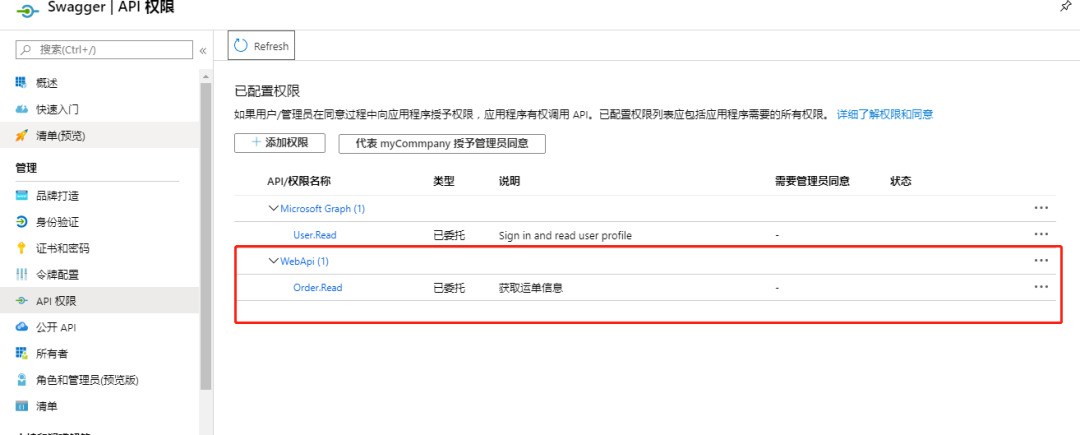
Task: Collapse the Microsoft Graph permission group
Action: [273, 208]
